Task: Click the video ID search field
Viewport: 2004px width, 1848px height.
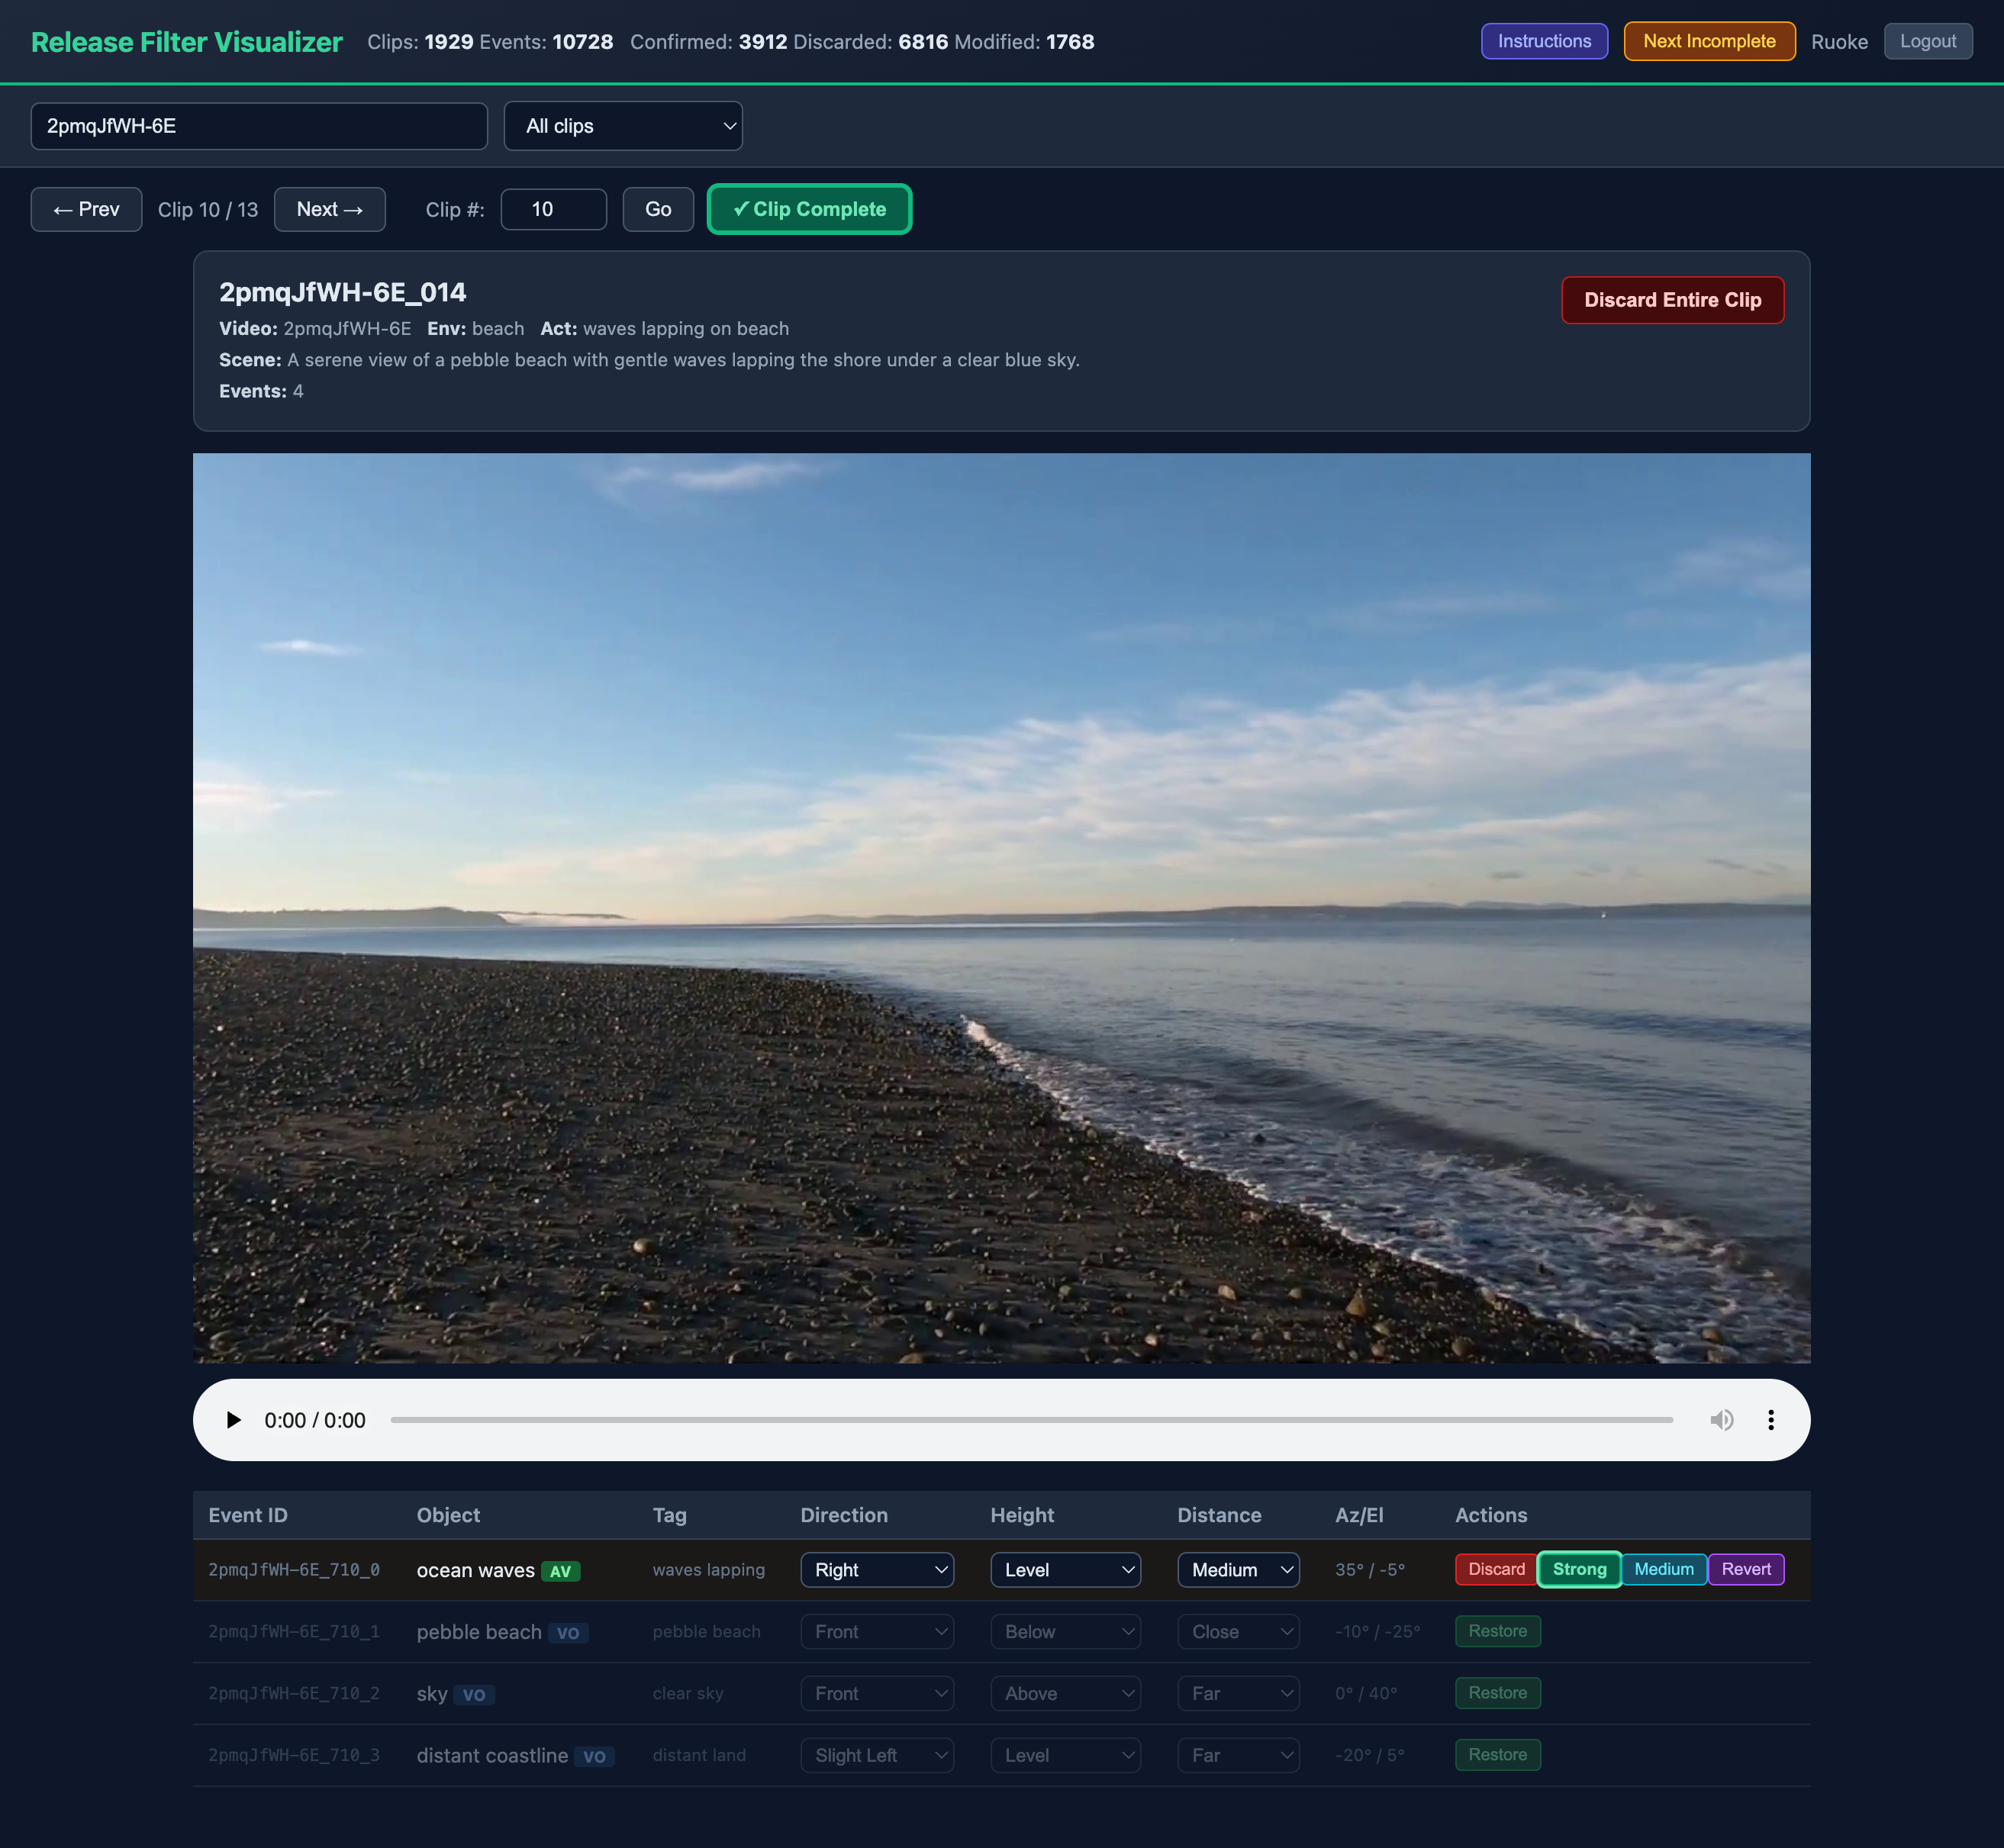Action: [259, 126]
